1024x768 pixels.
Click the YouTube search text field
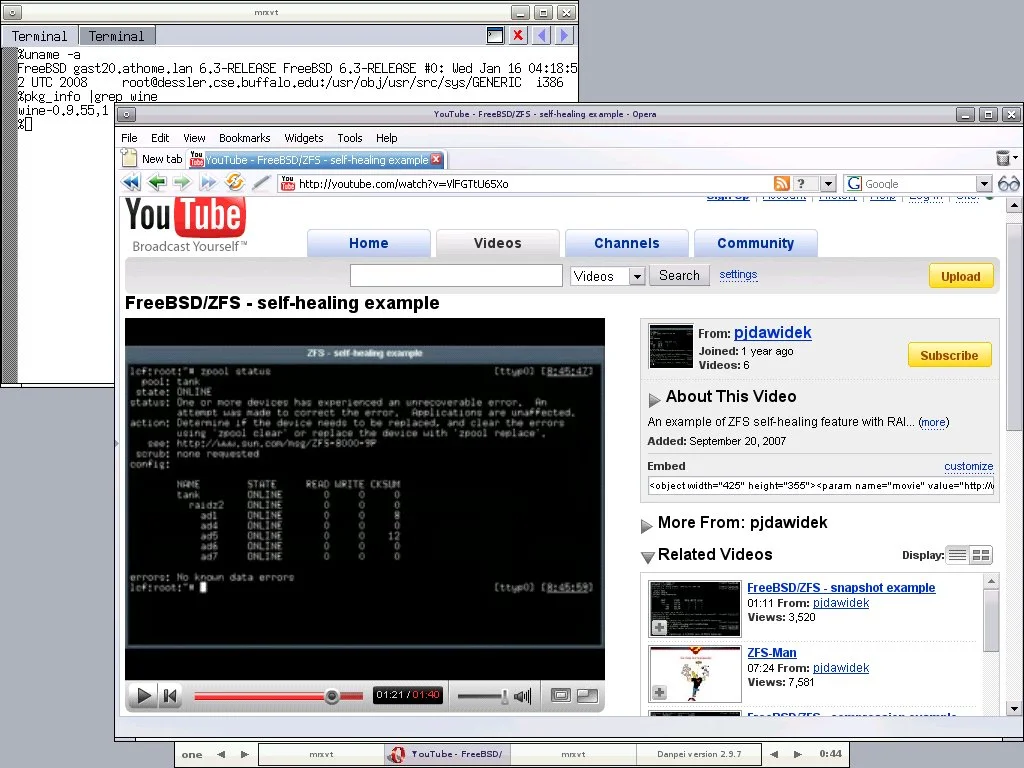[456, 276]
